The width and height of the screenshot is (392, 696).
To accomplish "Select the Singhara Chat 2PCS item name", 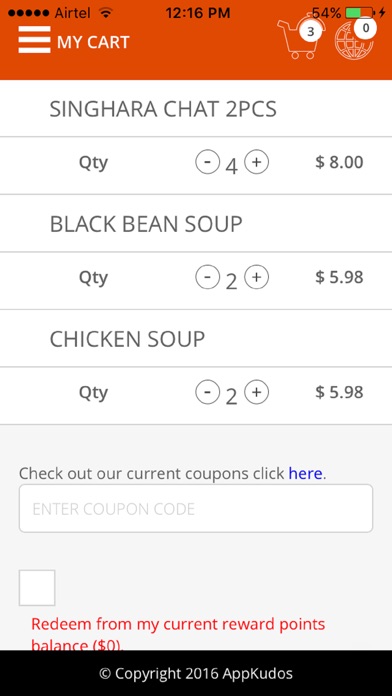I will [163, 109].
